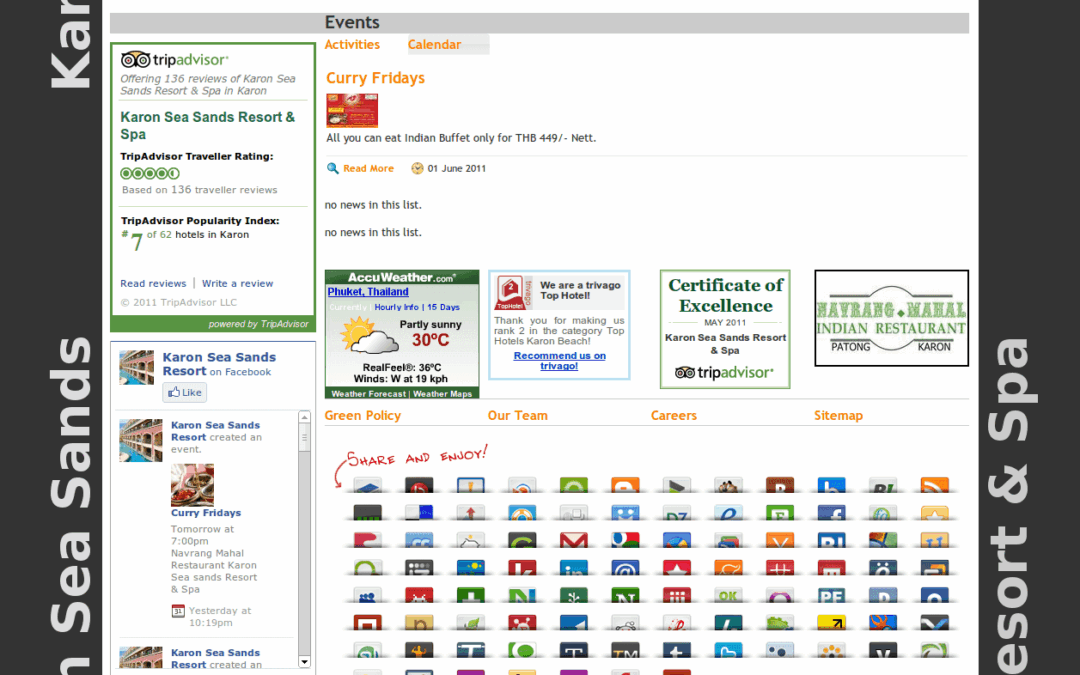Click the green Technorati bubble icon
Image resolution: width=1080 pixels, height=675 pixels.
click(522, 650)
